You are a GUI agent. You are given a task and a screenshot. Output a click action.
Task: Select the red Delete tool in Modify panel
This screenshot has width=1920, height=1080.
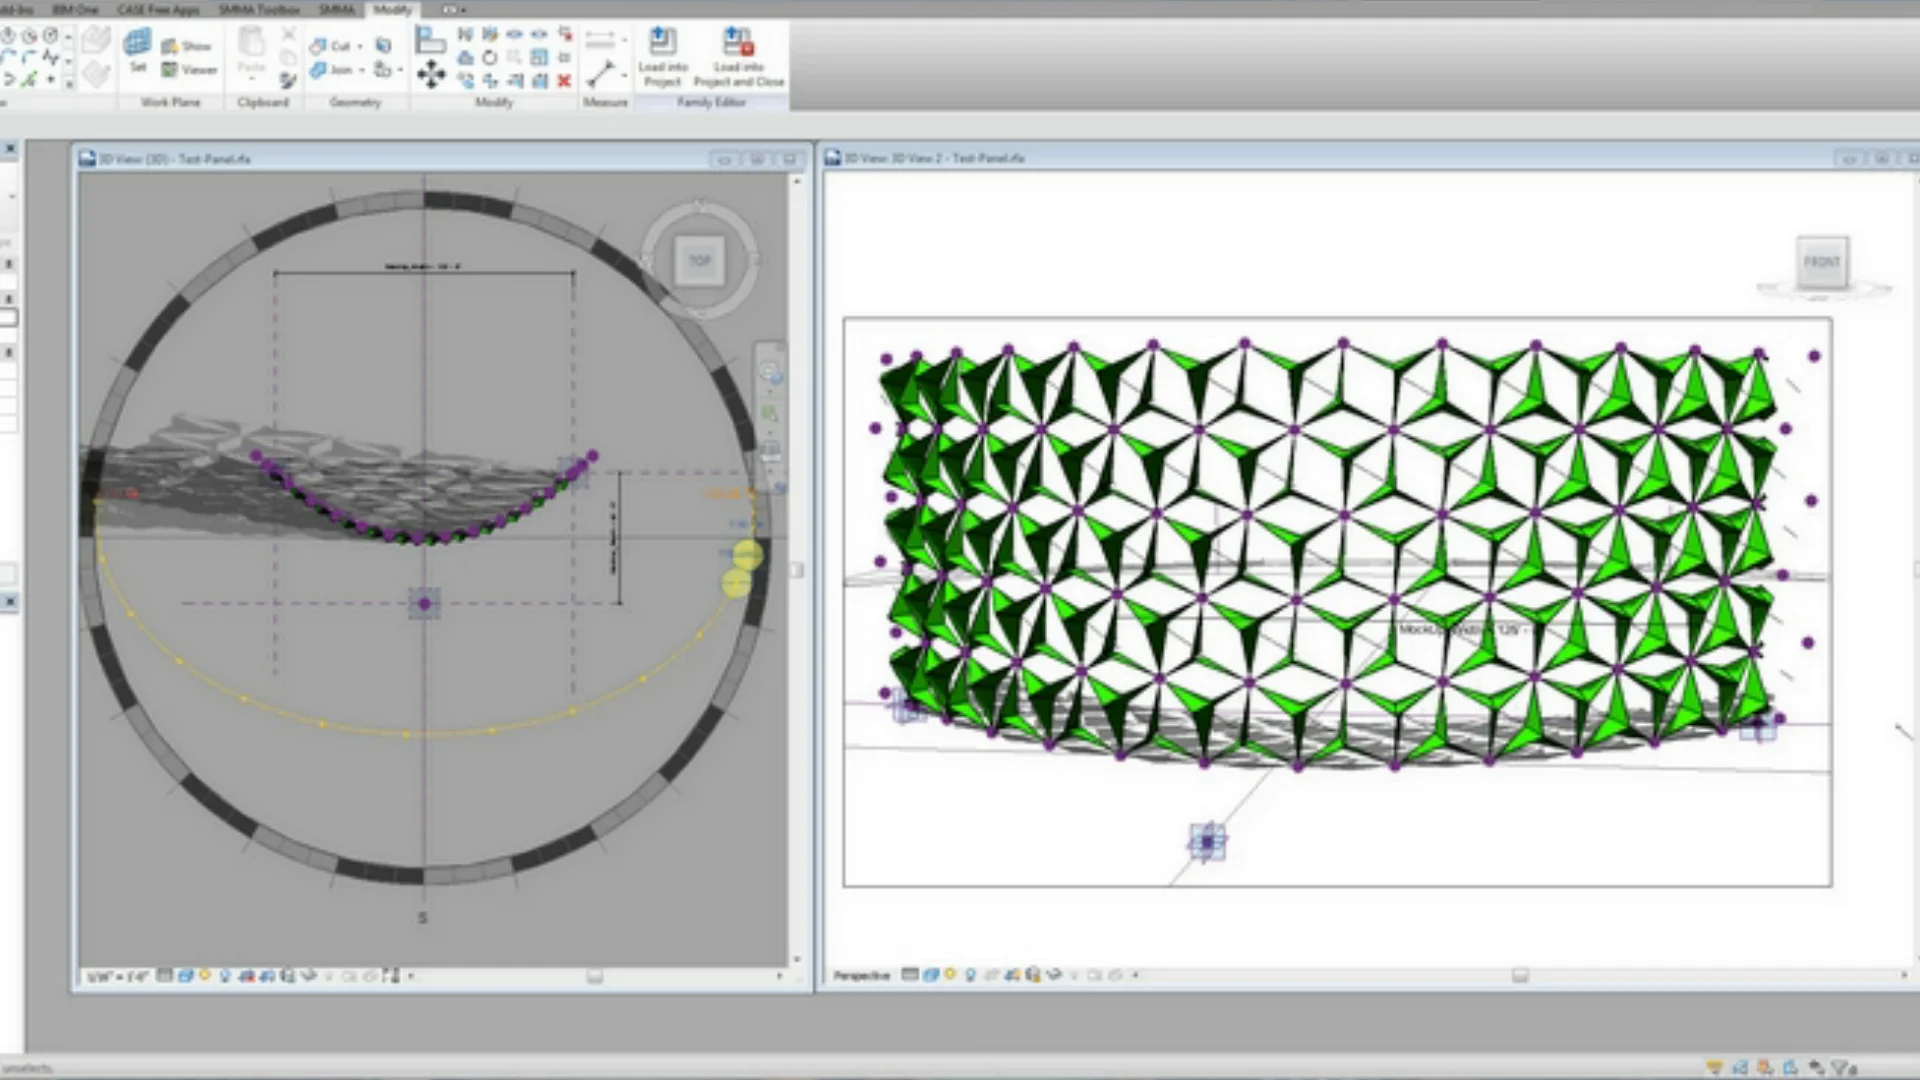click(564, 81)
